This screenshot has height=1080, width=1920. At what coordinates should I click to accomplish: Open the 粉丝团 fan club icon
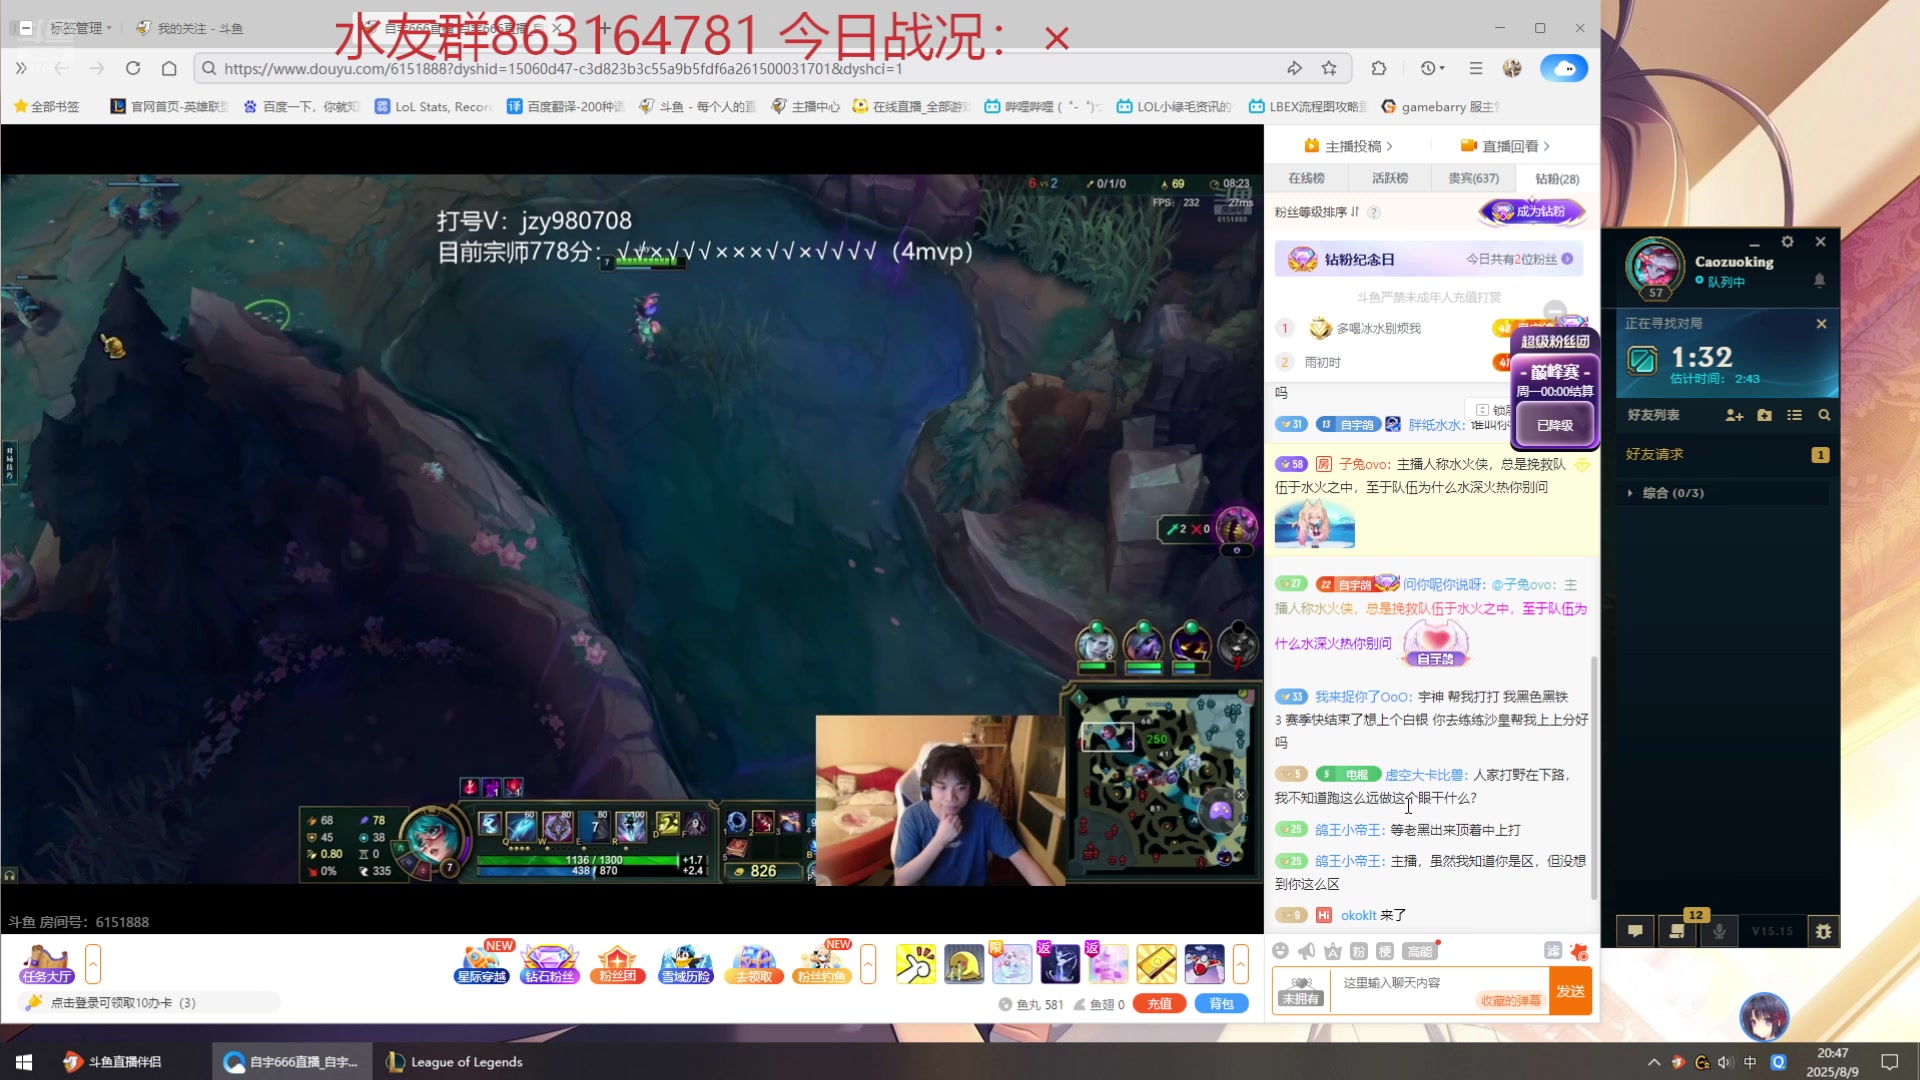tap(618, 964)
